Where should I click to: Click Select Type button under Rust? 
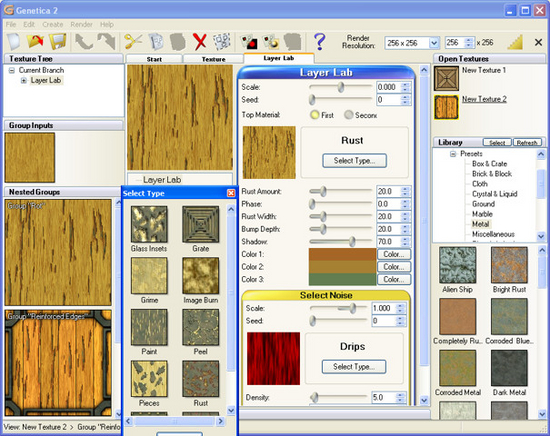click(354, 161)
